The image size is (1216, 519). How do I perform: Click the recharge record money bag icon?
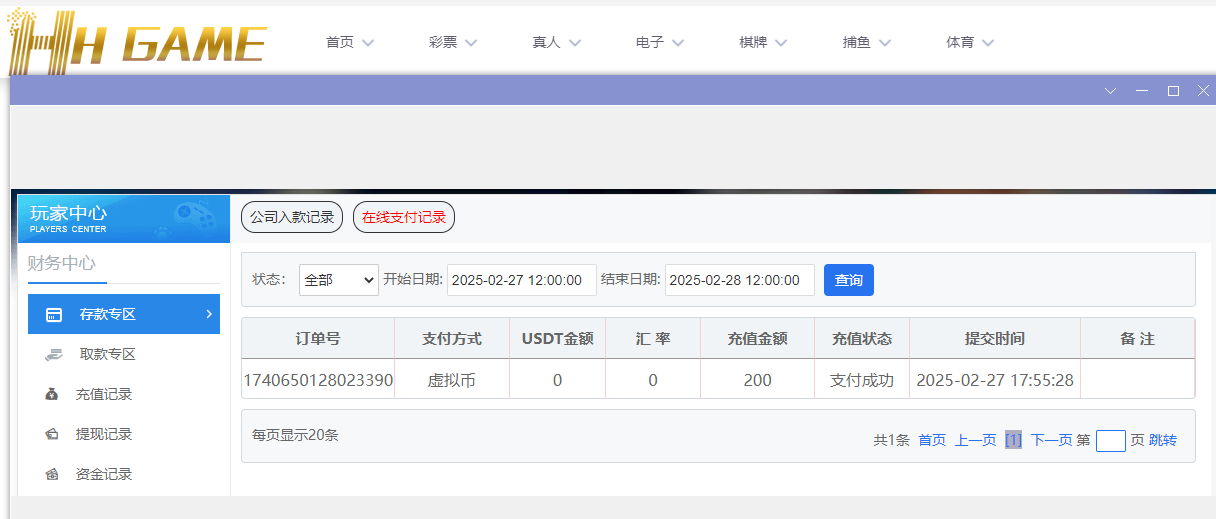tap(52, 395)
